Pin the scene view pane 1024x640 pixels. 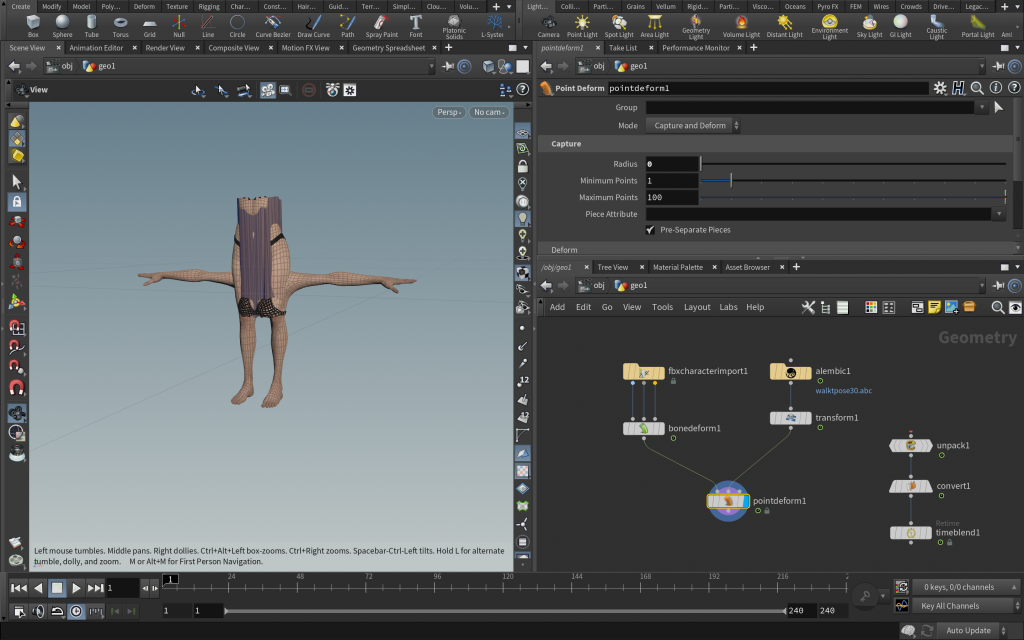[448, 66]
